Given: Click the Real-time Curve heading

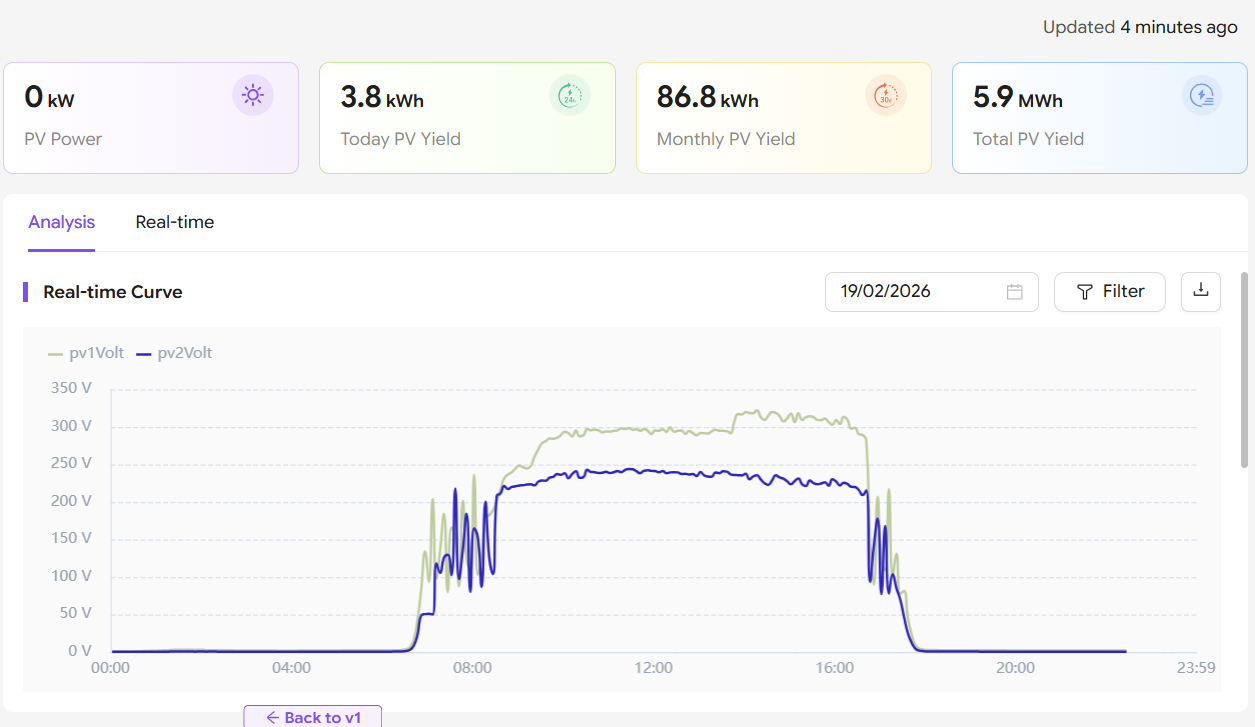Looking at the screenshot, I should point(113,292).
